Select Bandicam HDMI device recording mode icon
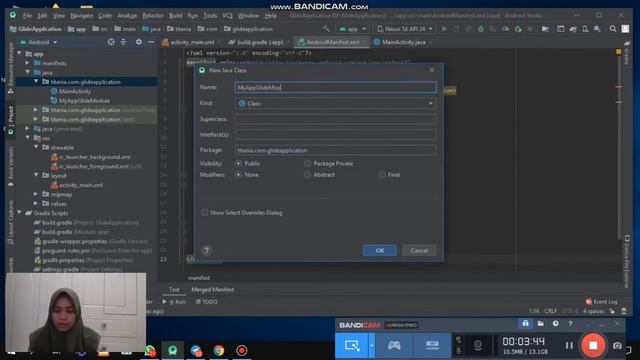The image size is (640, 360). tap(432, 346)
